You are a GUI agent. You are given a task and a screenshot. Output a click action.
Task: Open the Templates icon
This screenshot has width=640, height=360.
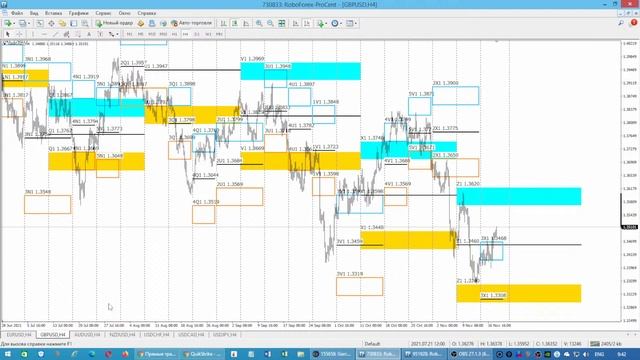point(350,24)
